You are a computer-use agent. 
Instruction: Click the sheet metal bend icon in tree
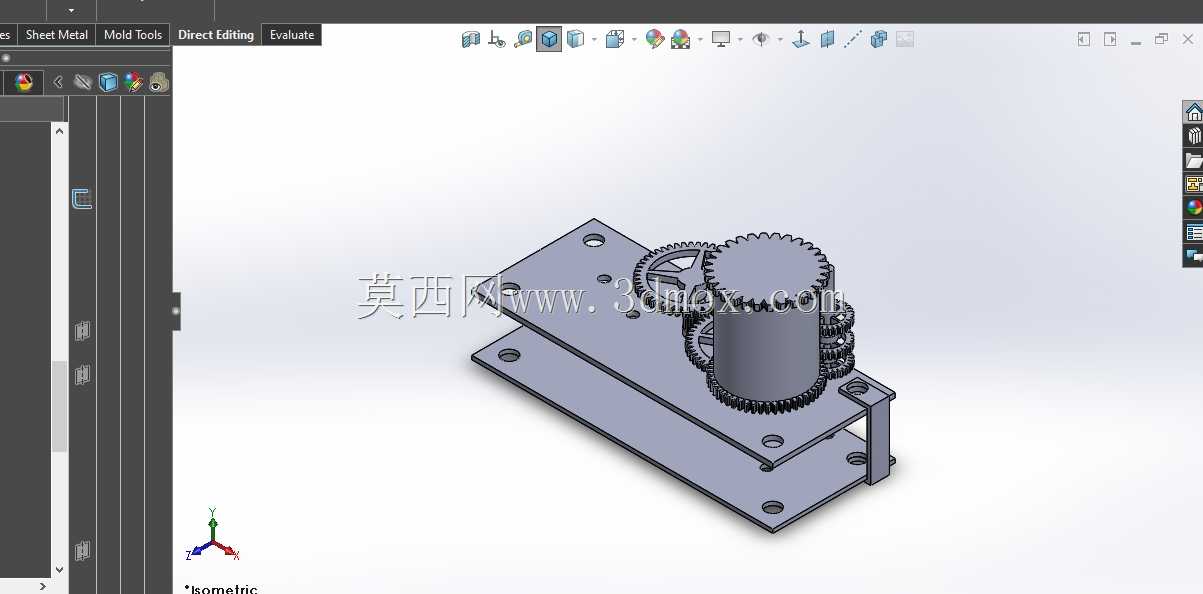pos(83,199)
